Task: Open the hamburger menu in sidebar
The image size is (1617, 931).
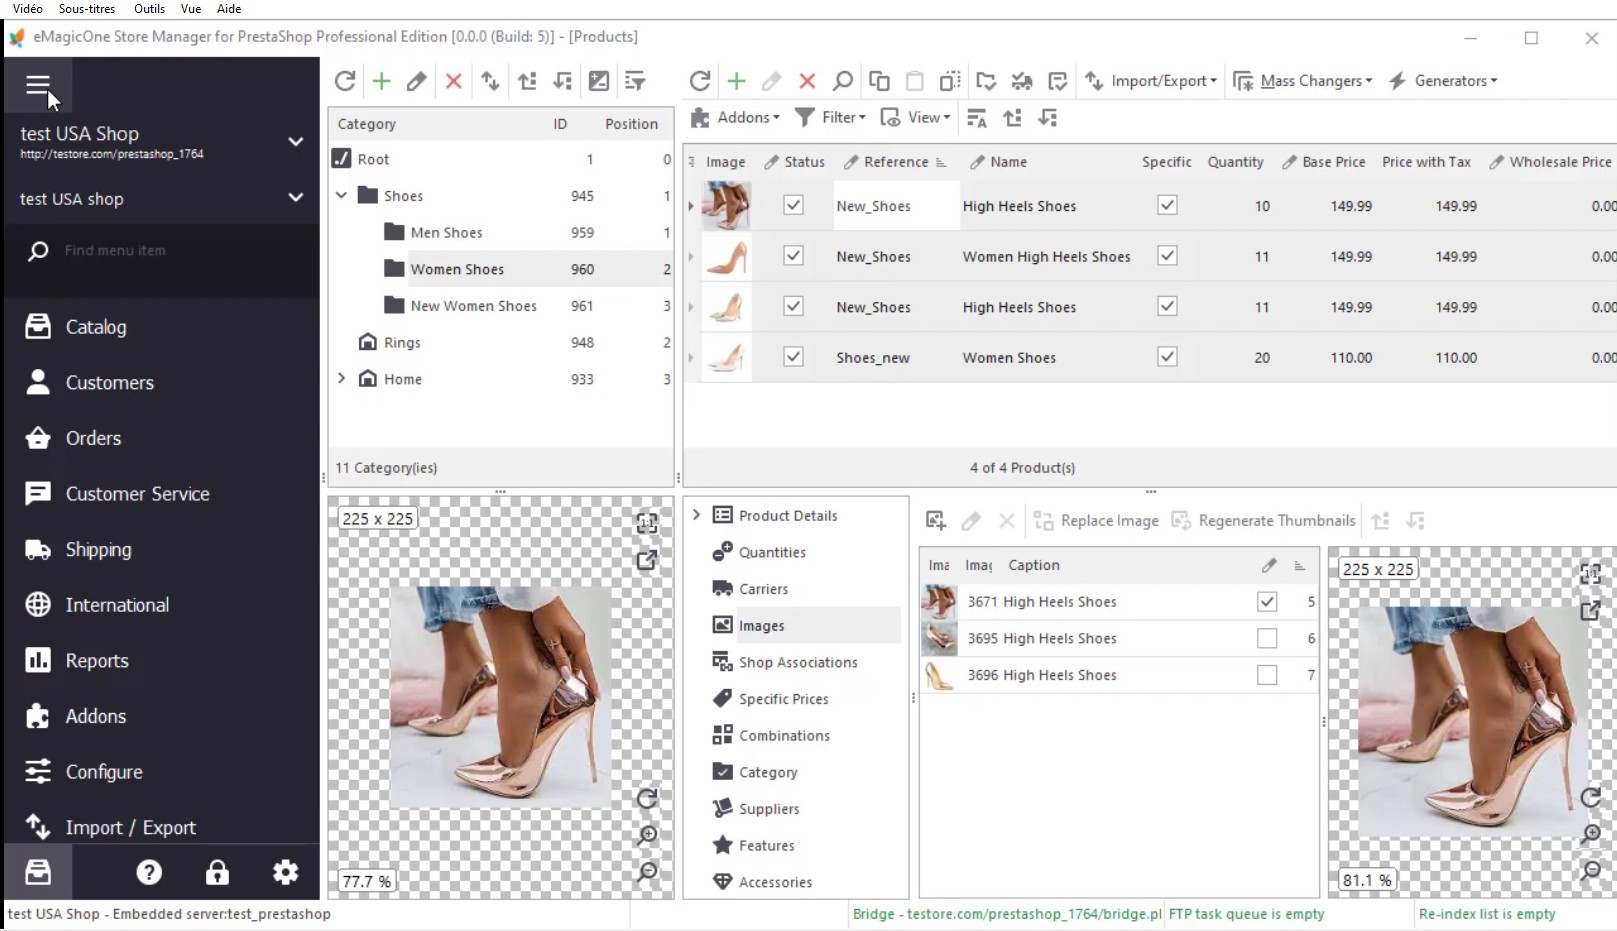Action: pyautogui.click(x=37, y=86)
